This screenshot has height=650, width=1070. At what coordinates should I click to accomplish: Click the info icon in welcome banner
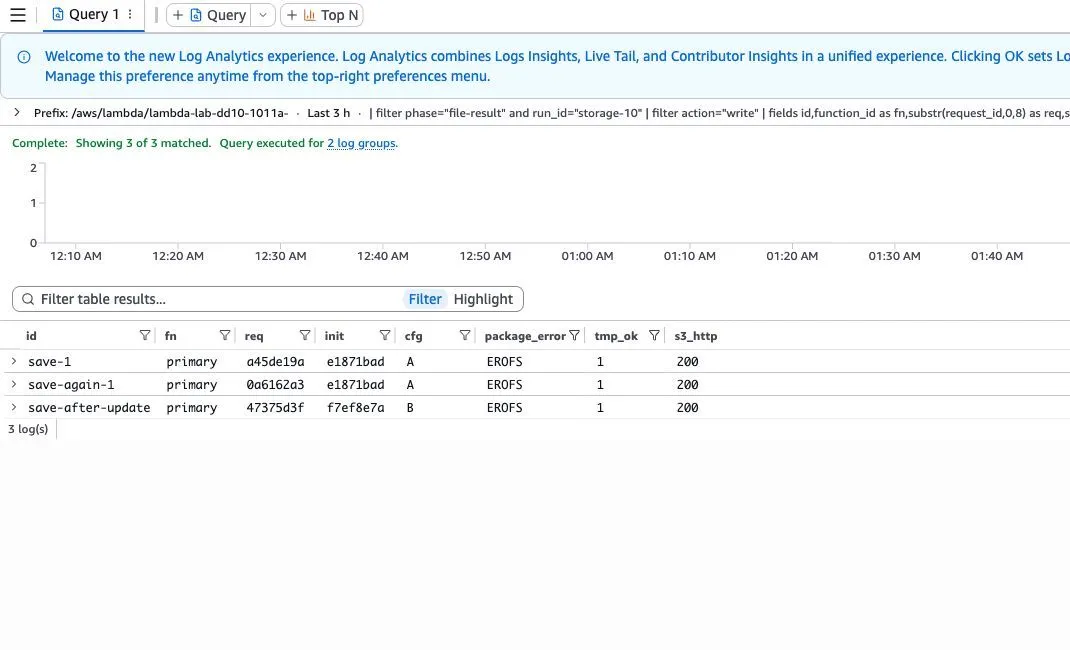coord(24,57)
